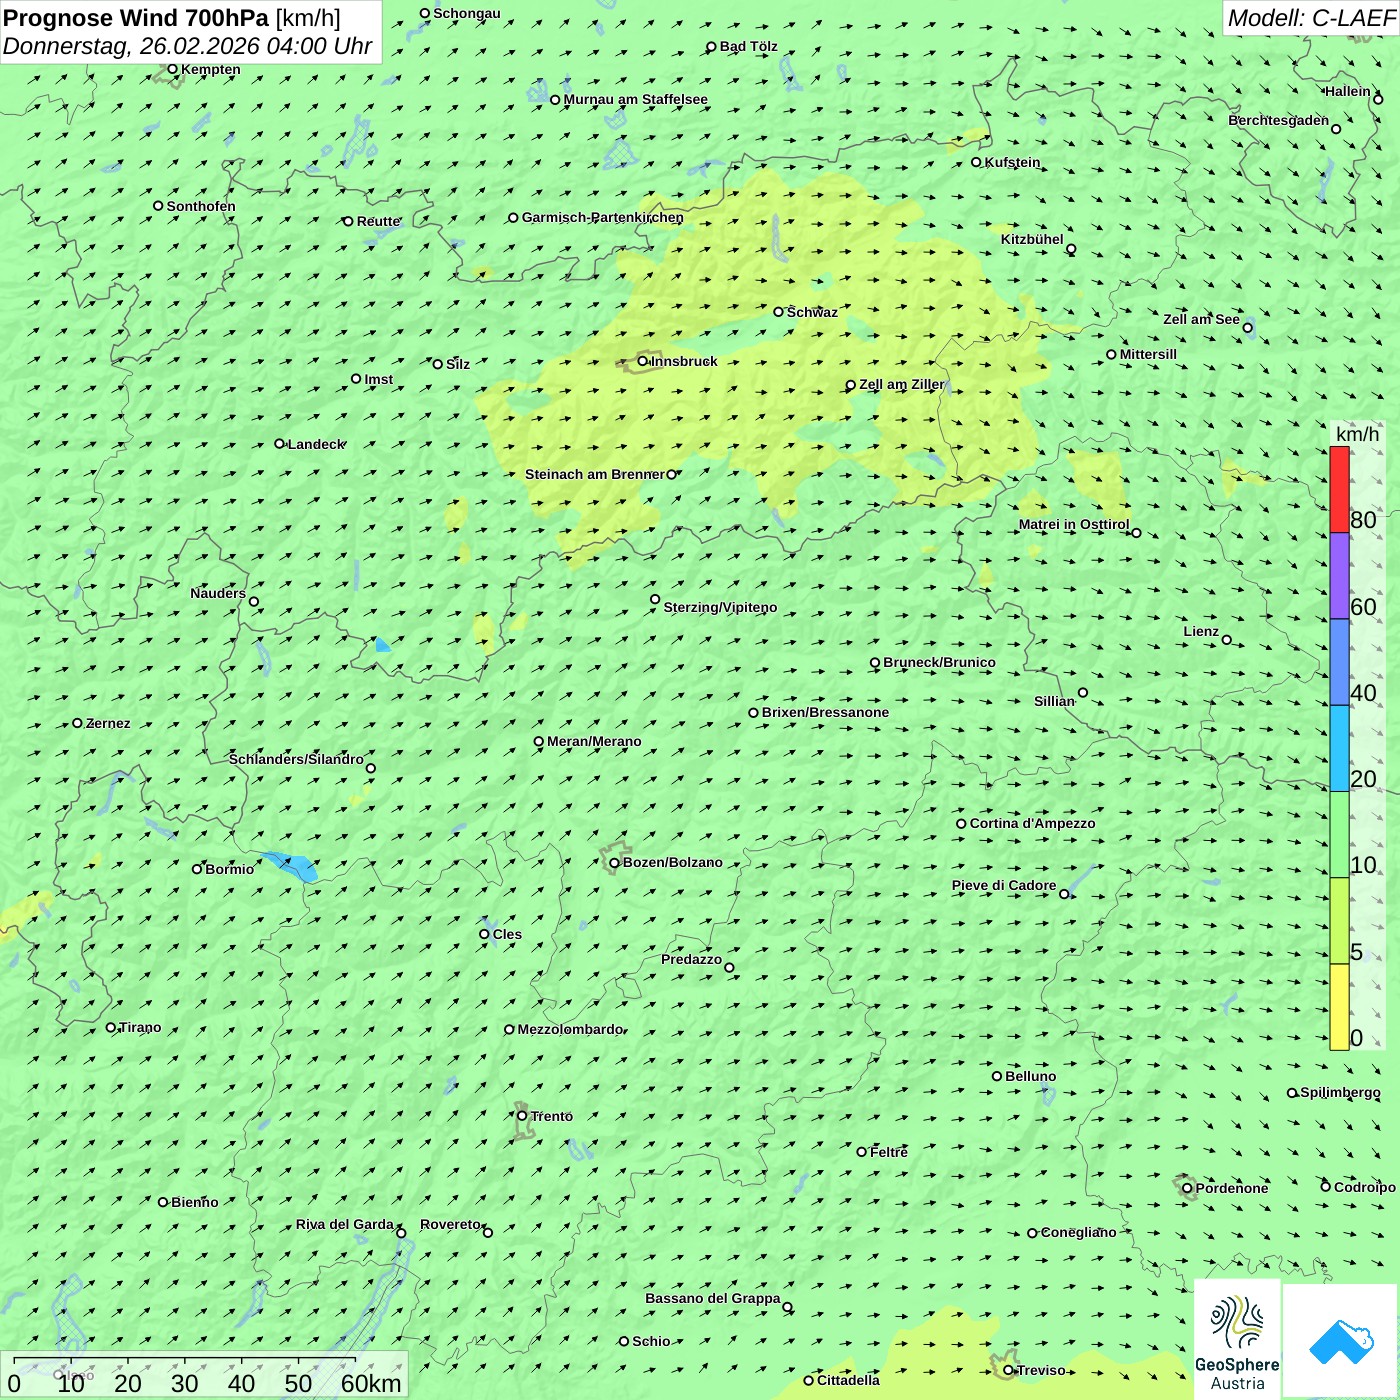Click the Trento city marker
The width and height of the screenshot is (1400, 1400).
(522, 1116)
